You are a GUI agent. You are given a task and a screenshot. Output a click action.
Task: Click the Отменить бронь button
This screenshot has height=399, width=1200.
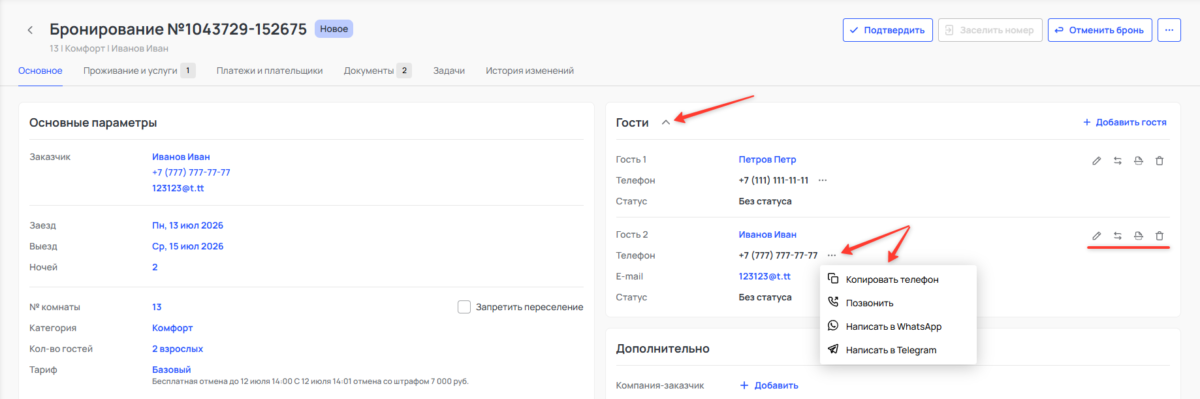(1100, 30)
